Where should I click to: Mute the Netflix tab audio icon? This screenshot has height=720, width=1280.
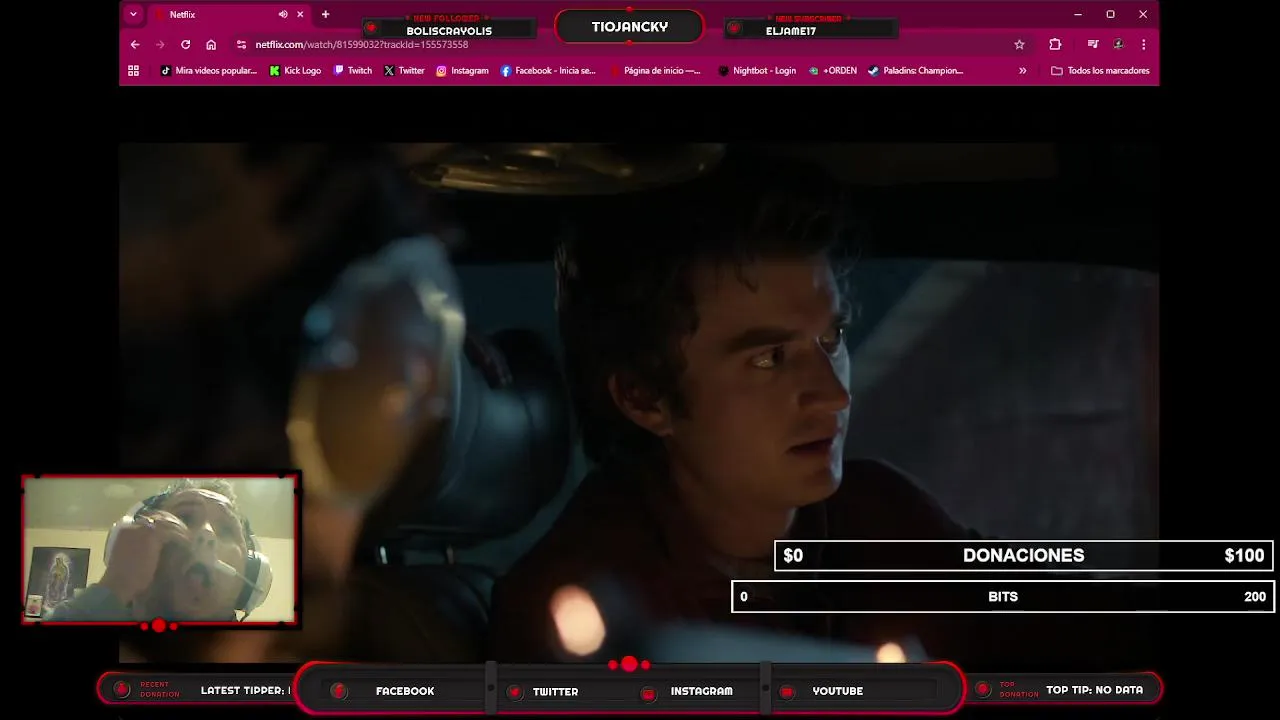[283, 14]
